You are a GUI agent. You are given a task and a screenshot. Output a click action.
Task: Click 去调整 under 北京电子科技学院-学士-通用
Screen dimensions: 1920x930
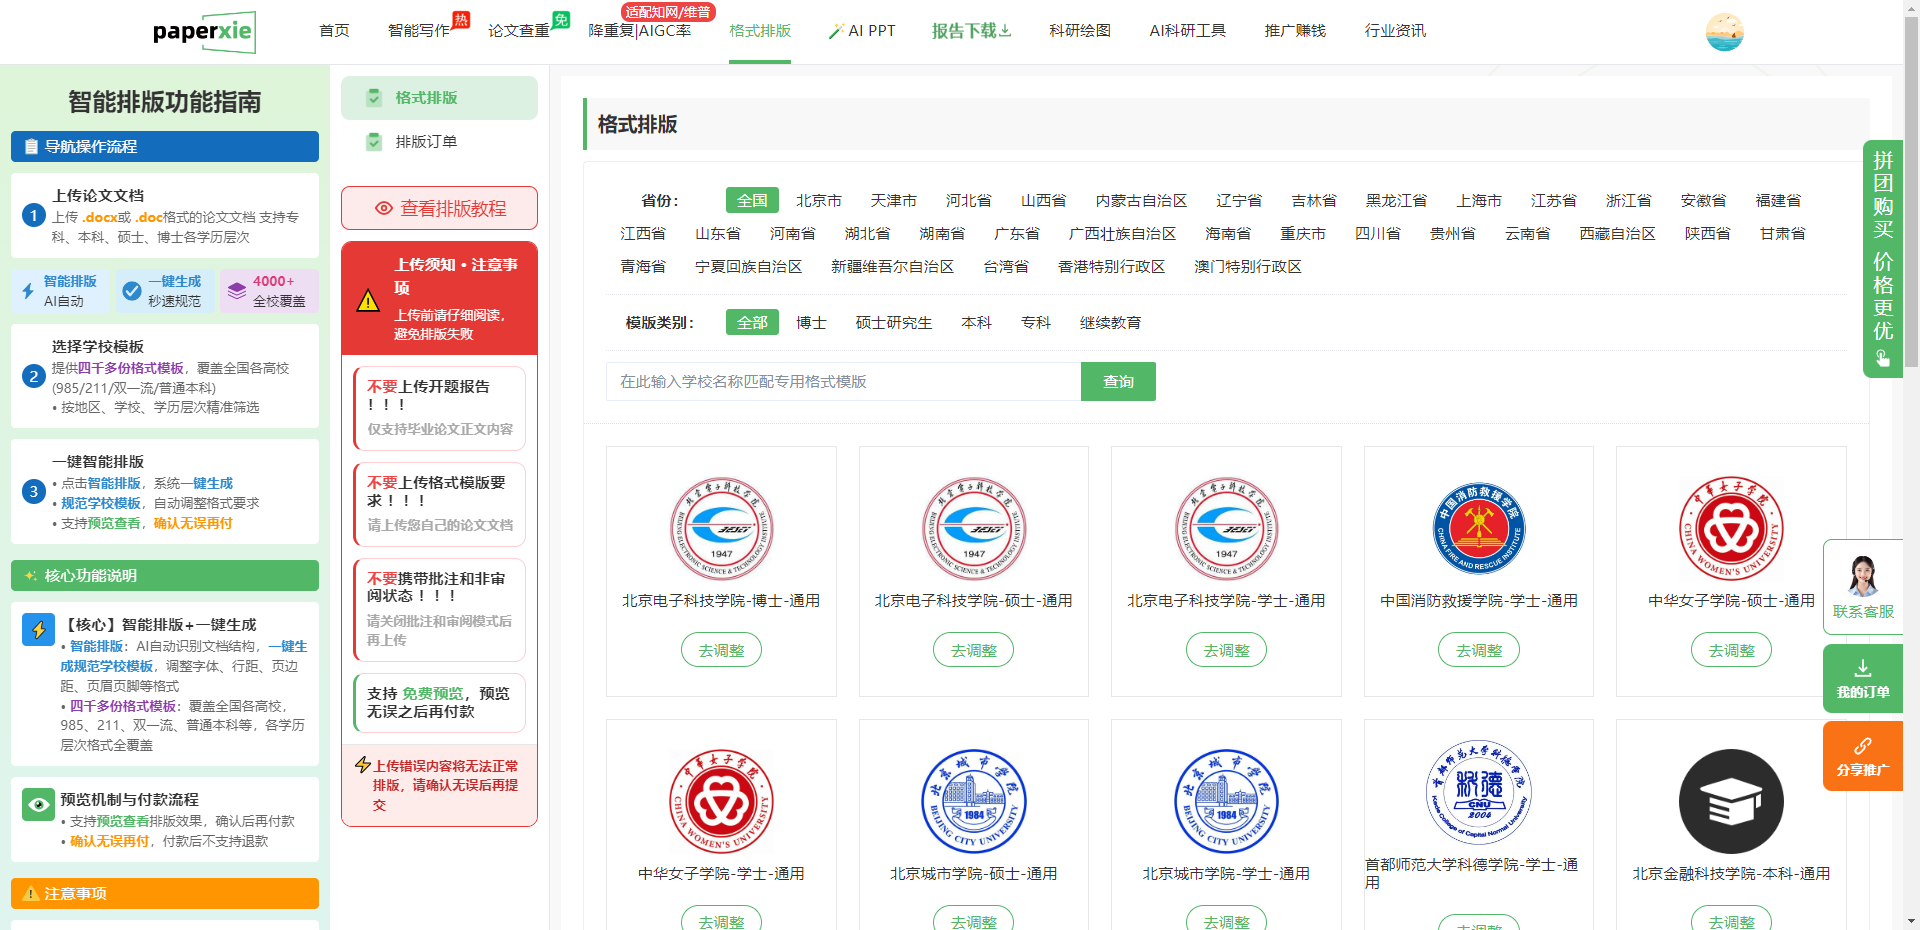(1226, 650)
